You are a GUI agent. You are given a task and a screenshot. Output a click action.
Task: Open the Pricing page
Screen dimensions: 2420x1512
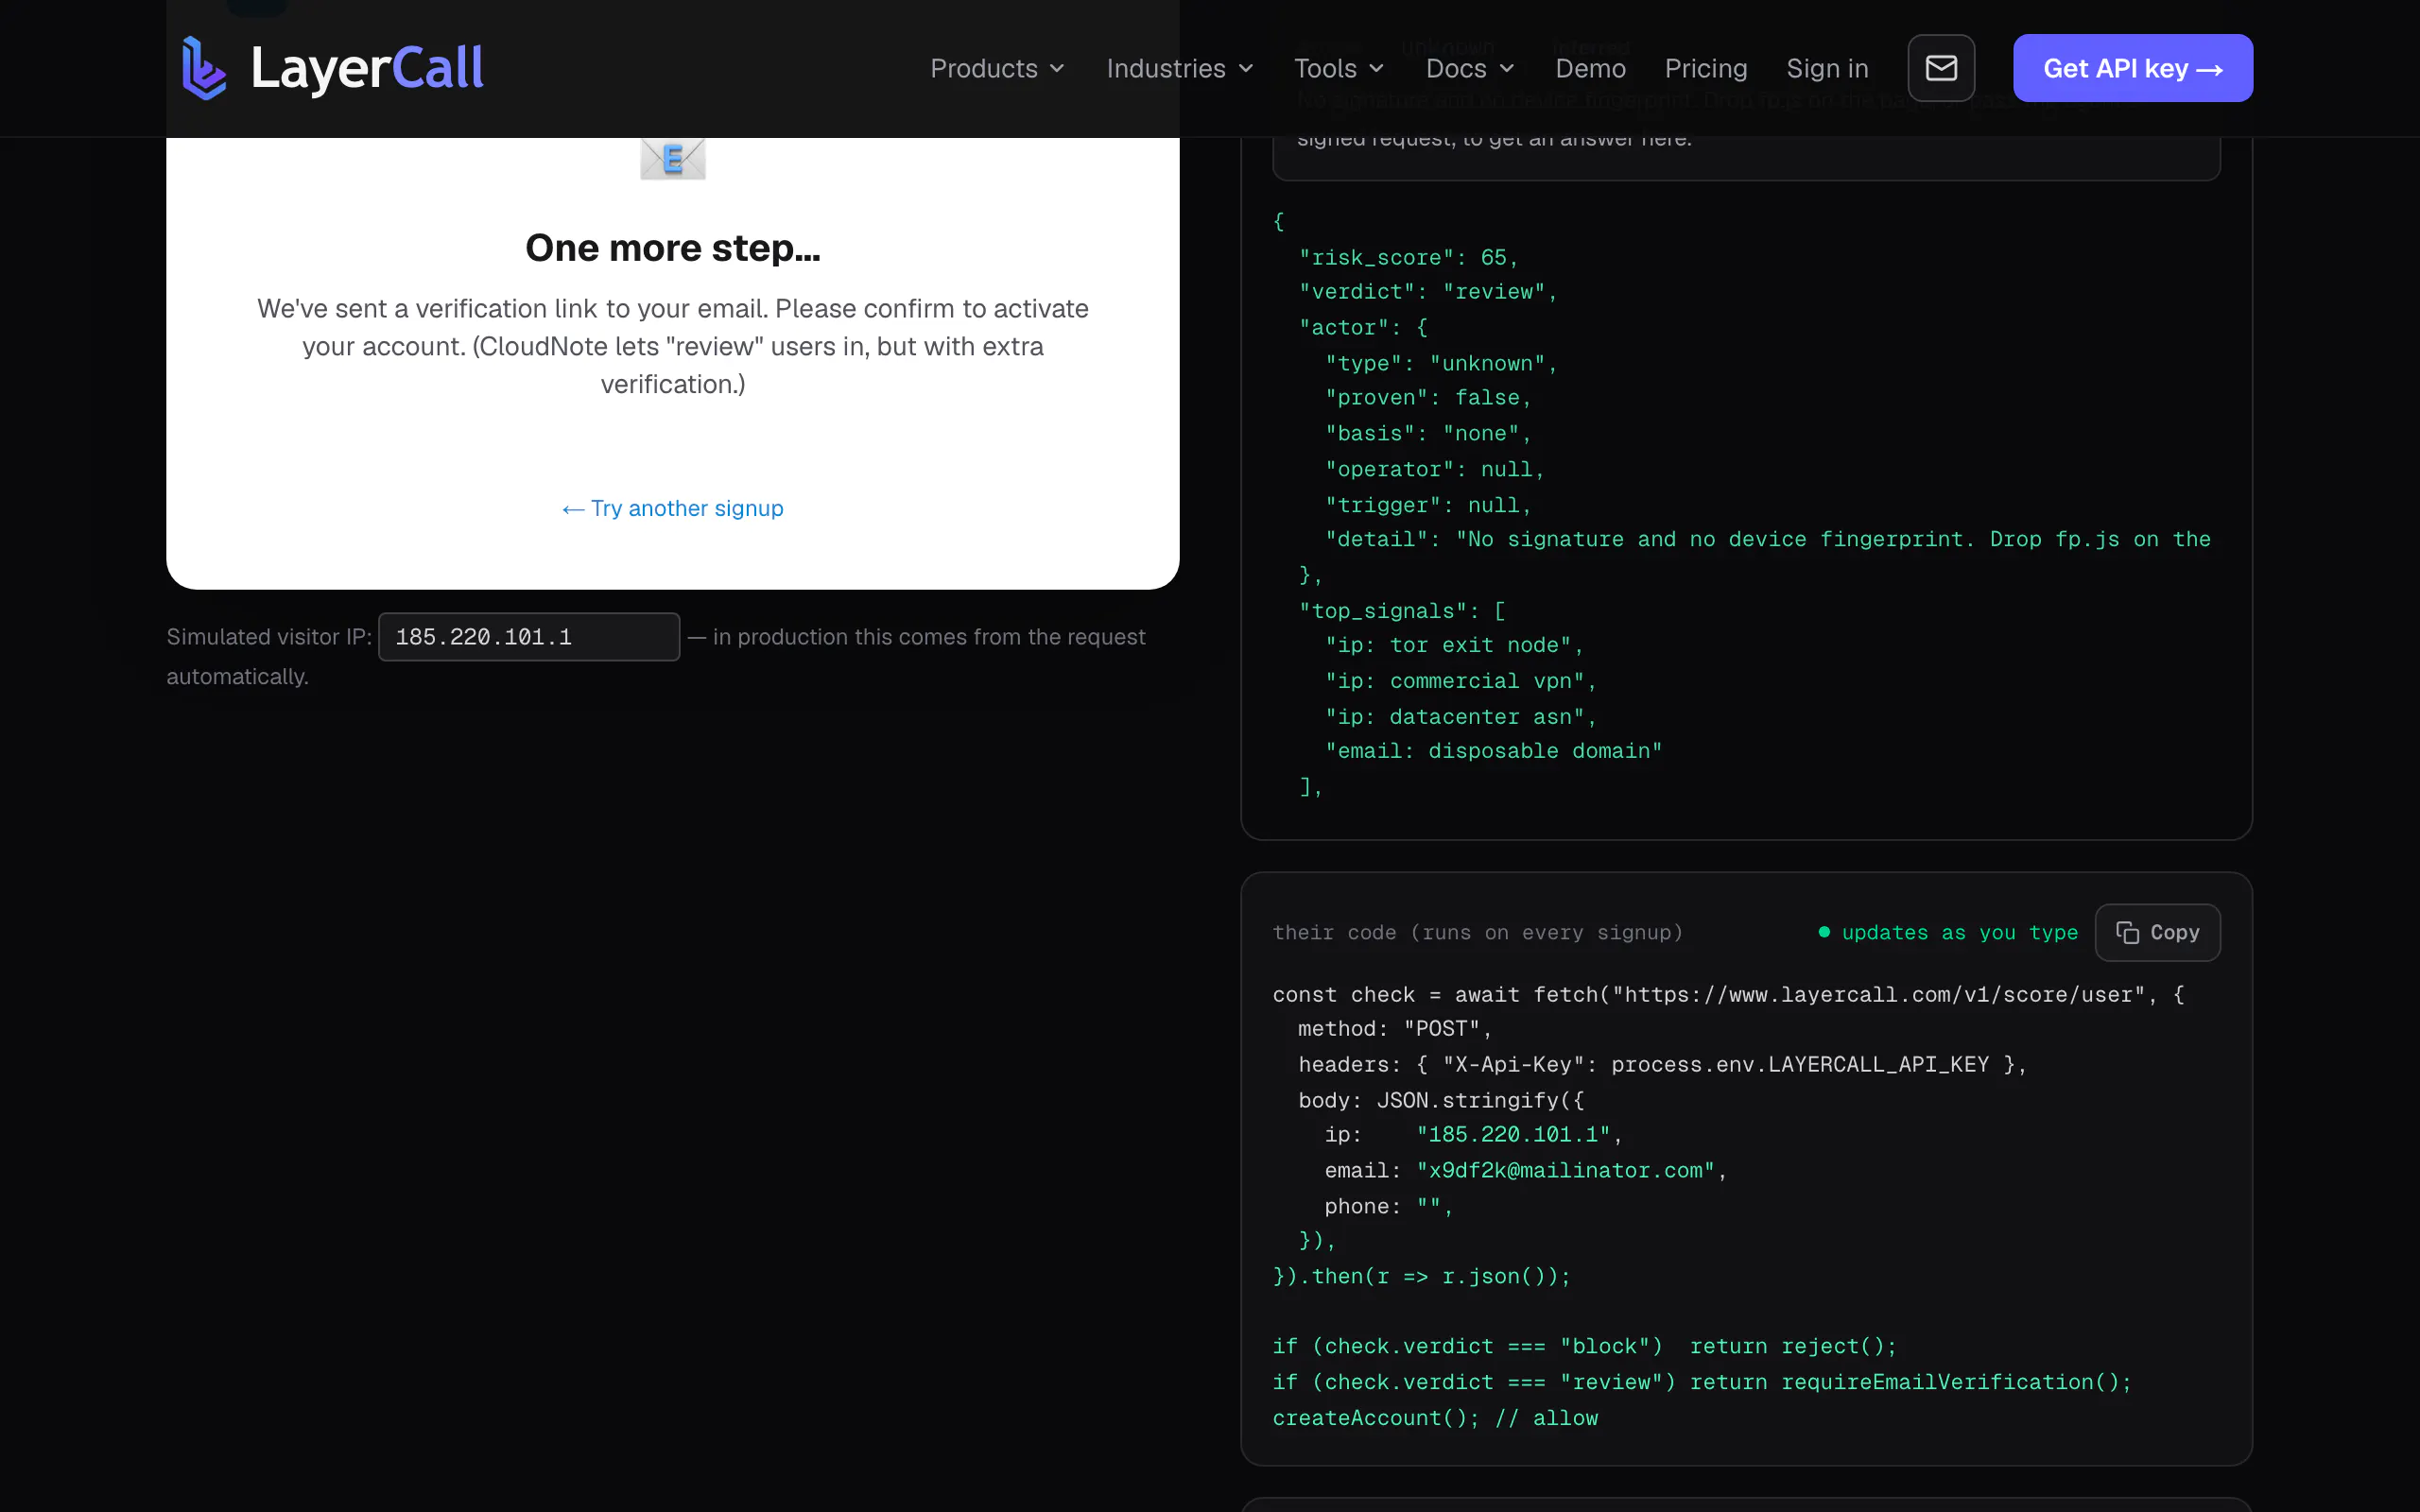click(x=1706, y=68)
